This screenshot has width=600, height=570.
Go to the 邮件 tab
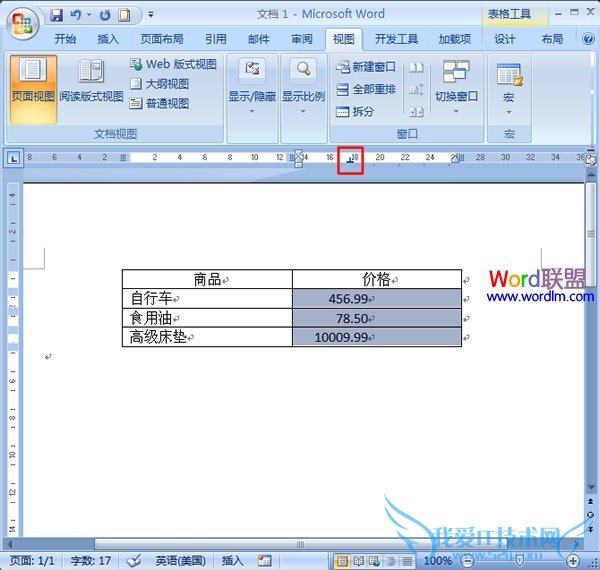point(259,39)
